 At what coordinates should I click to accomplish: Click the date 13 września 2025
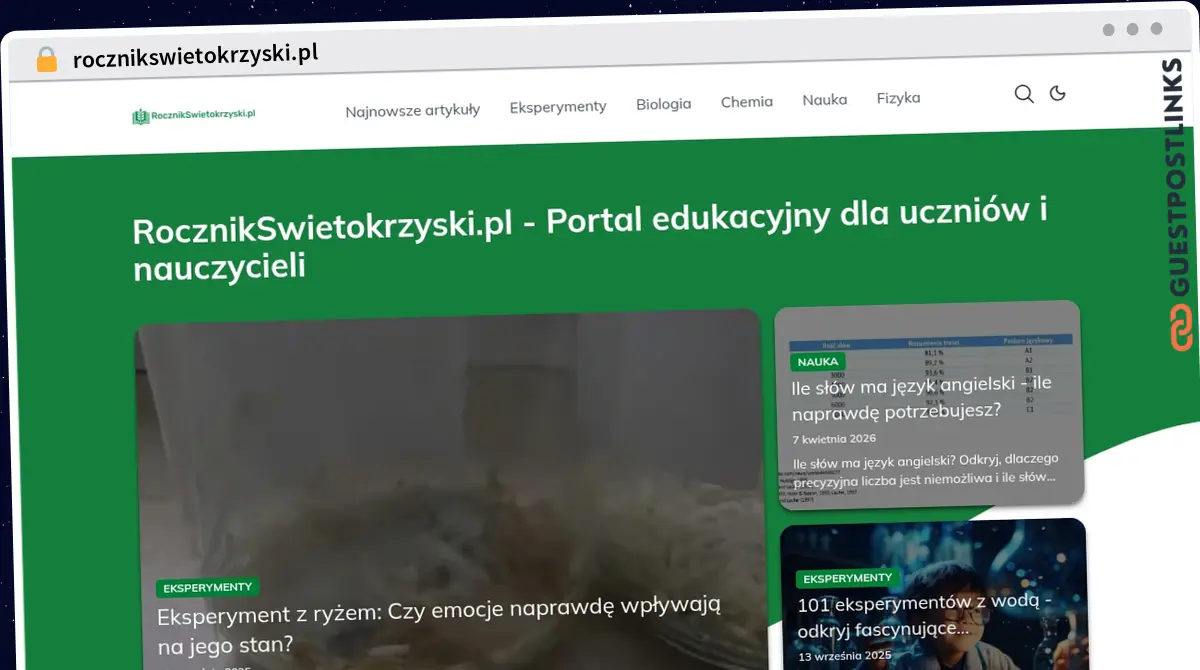(x=845, y=656)
